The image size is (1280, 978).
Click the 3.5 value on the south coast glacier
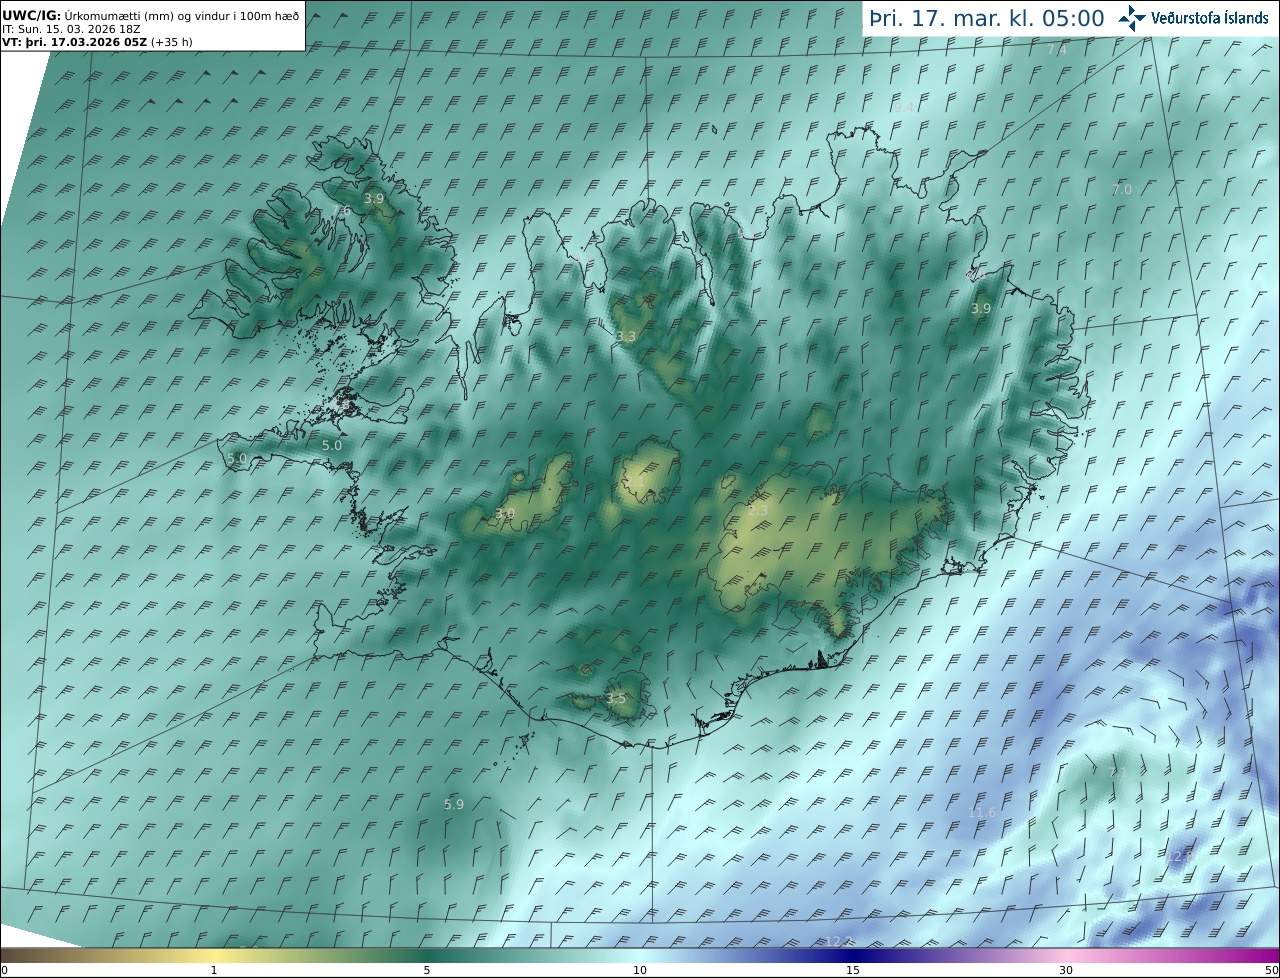[616, 699]
